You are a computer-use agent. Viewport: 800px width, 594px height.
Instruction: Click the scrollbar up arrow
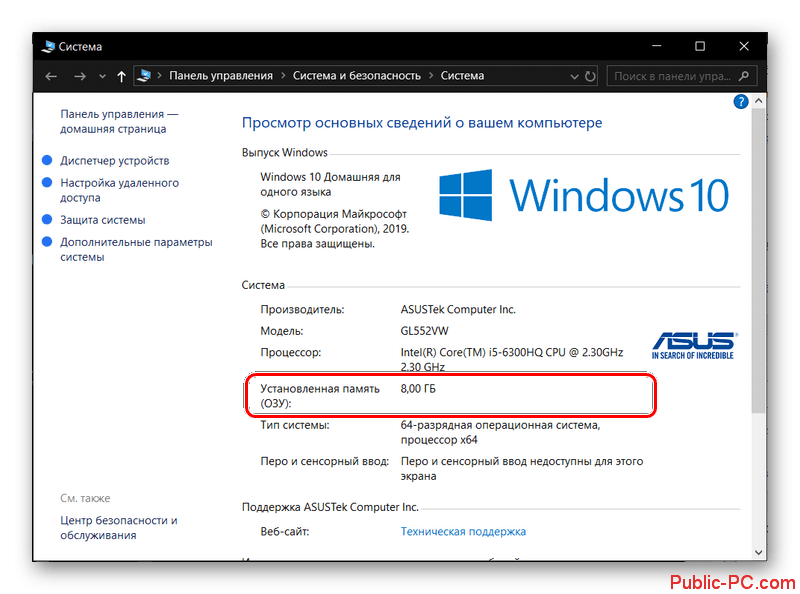pos(759,101)
